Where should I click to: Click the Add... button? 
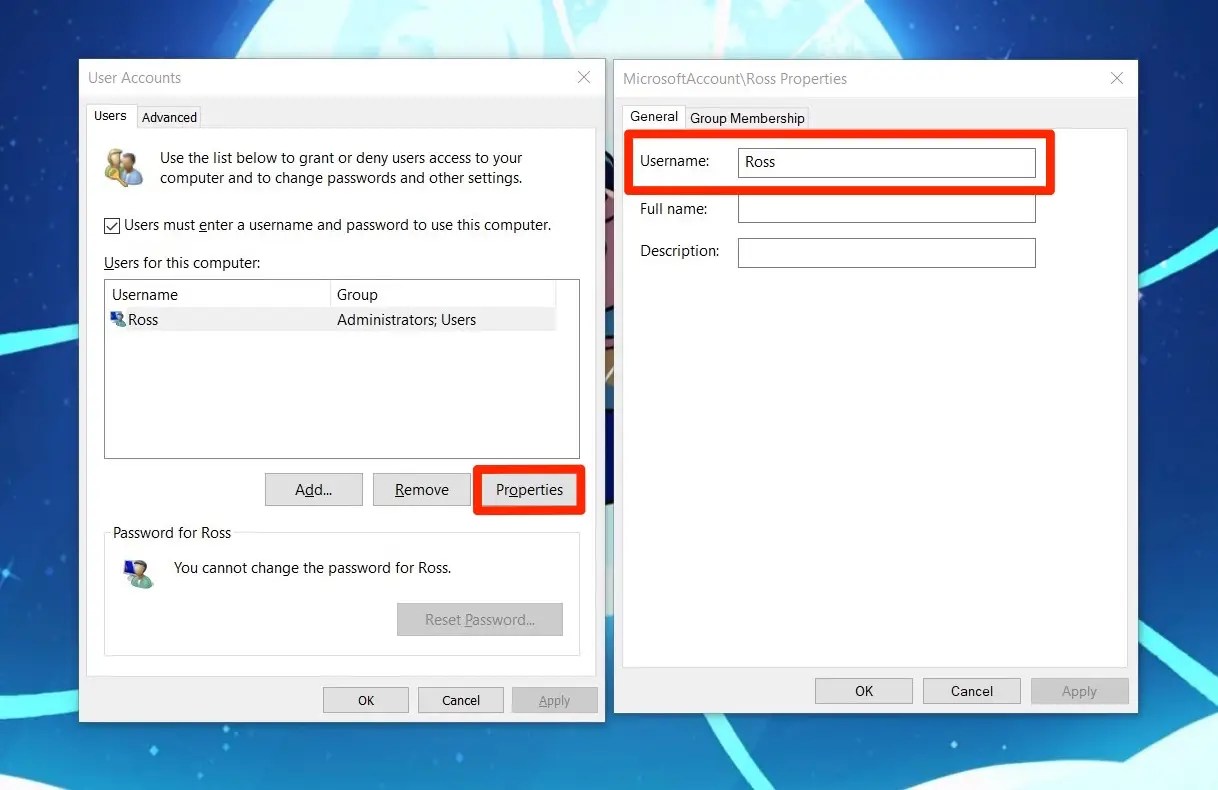point(314,490)
